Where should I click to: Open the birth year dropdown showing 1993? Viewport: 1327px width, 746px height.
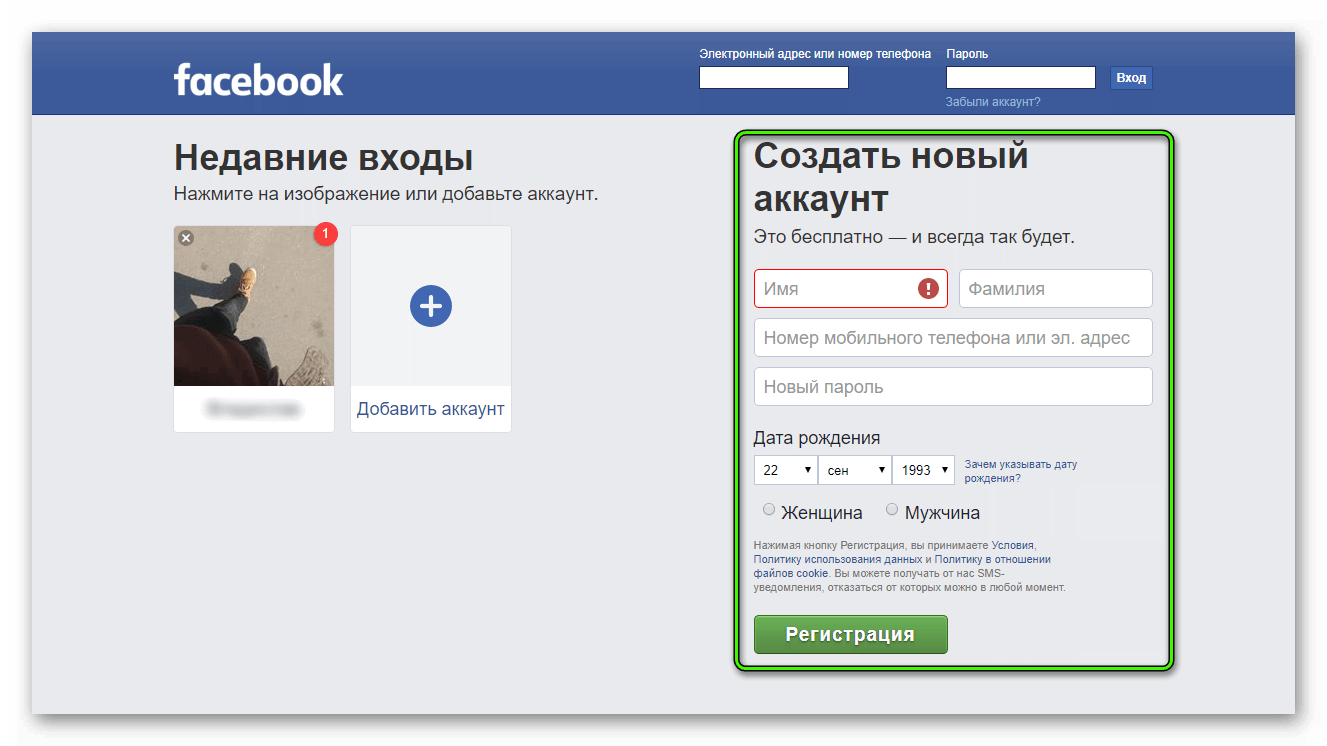click(x=924, y=470)
